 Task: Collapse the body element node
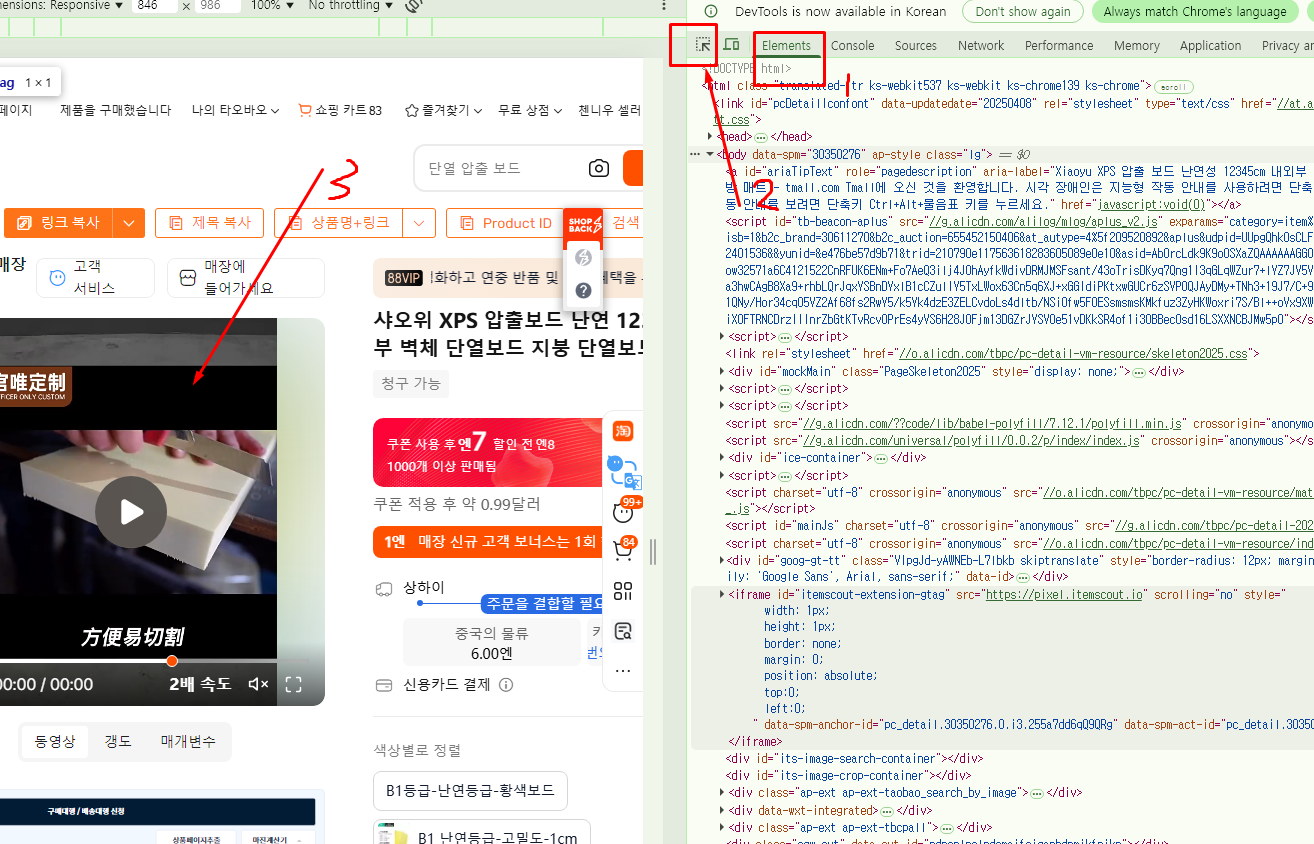tap(710, 154)
